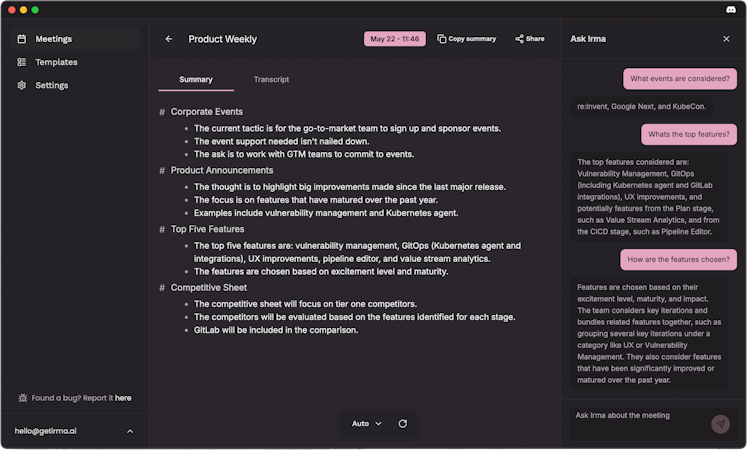Screen dimensions: 747x450
Task: Click the Share button
Action: coord(530,39)
